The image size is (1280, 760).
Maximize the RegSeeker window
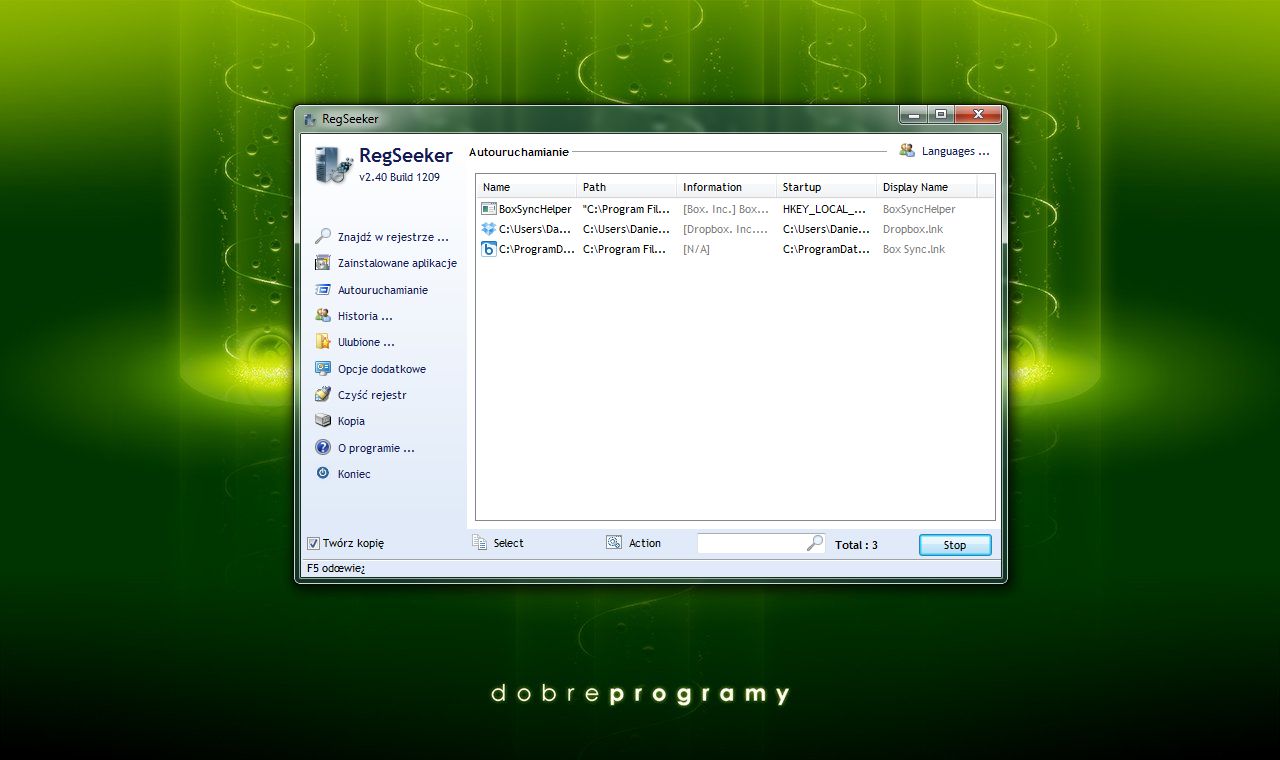(x=941, y=114)
